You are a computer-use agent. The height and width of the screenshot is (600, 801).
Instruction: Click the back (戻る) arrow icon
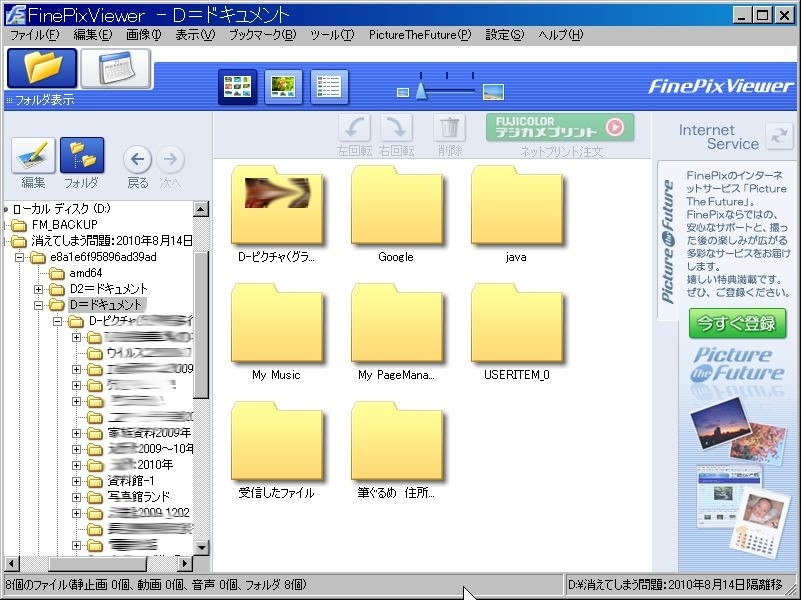point(137,159)
